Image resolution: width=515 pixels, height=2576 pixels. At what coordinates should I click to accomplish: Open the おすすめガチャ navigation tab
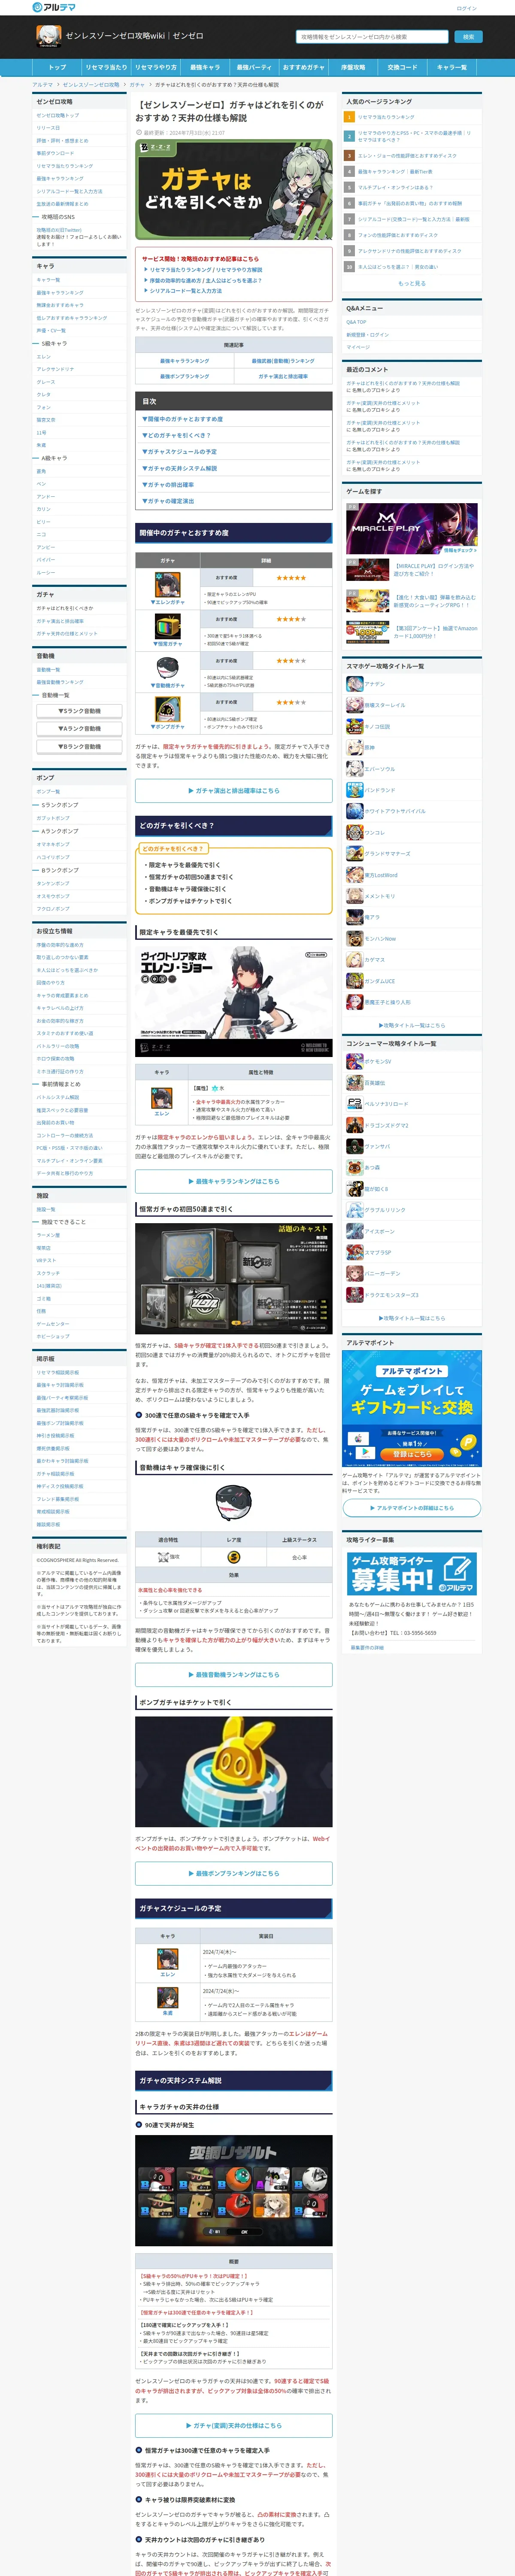tap(303, 68)
